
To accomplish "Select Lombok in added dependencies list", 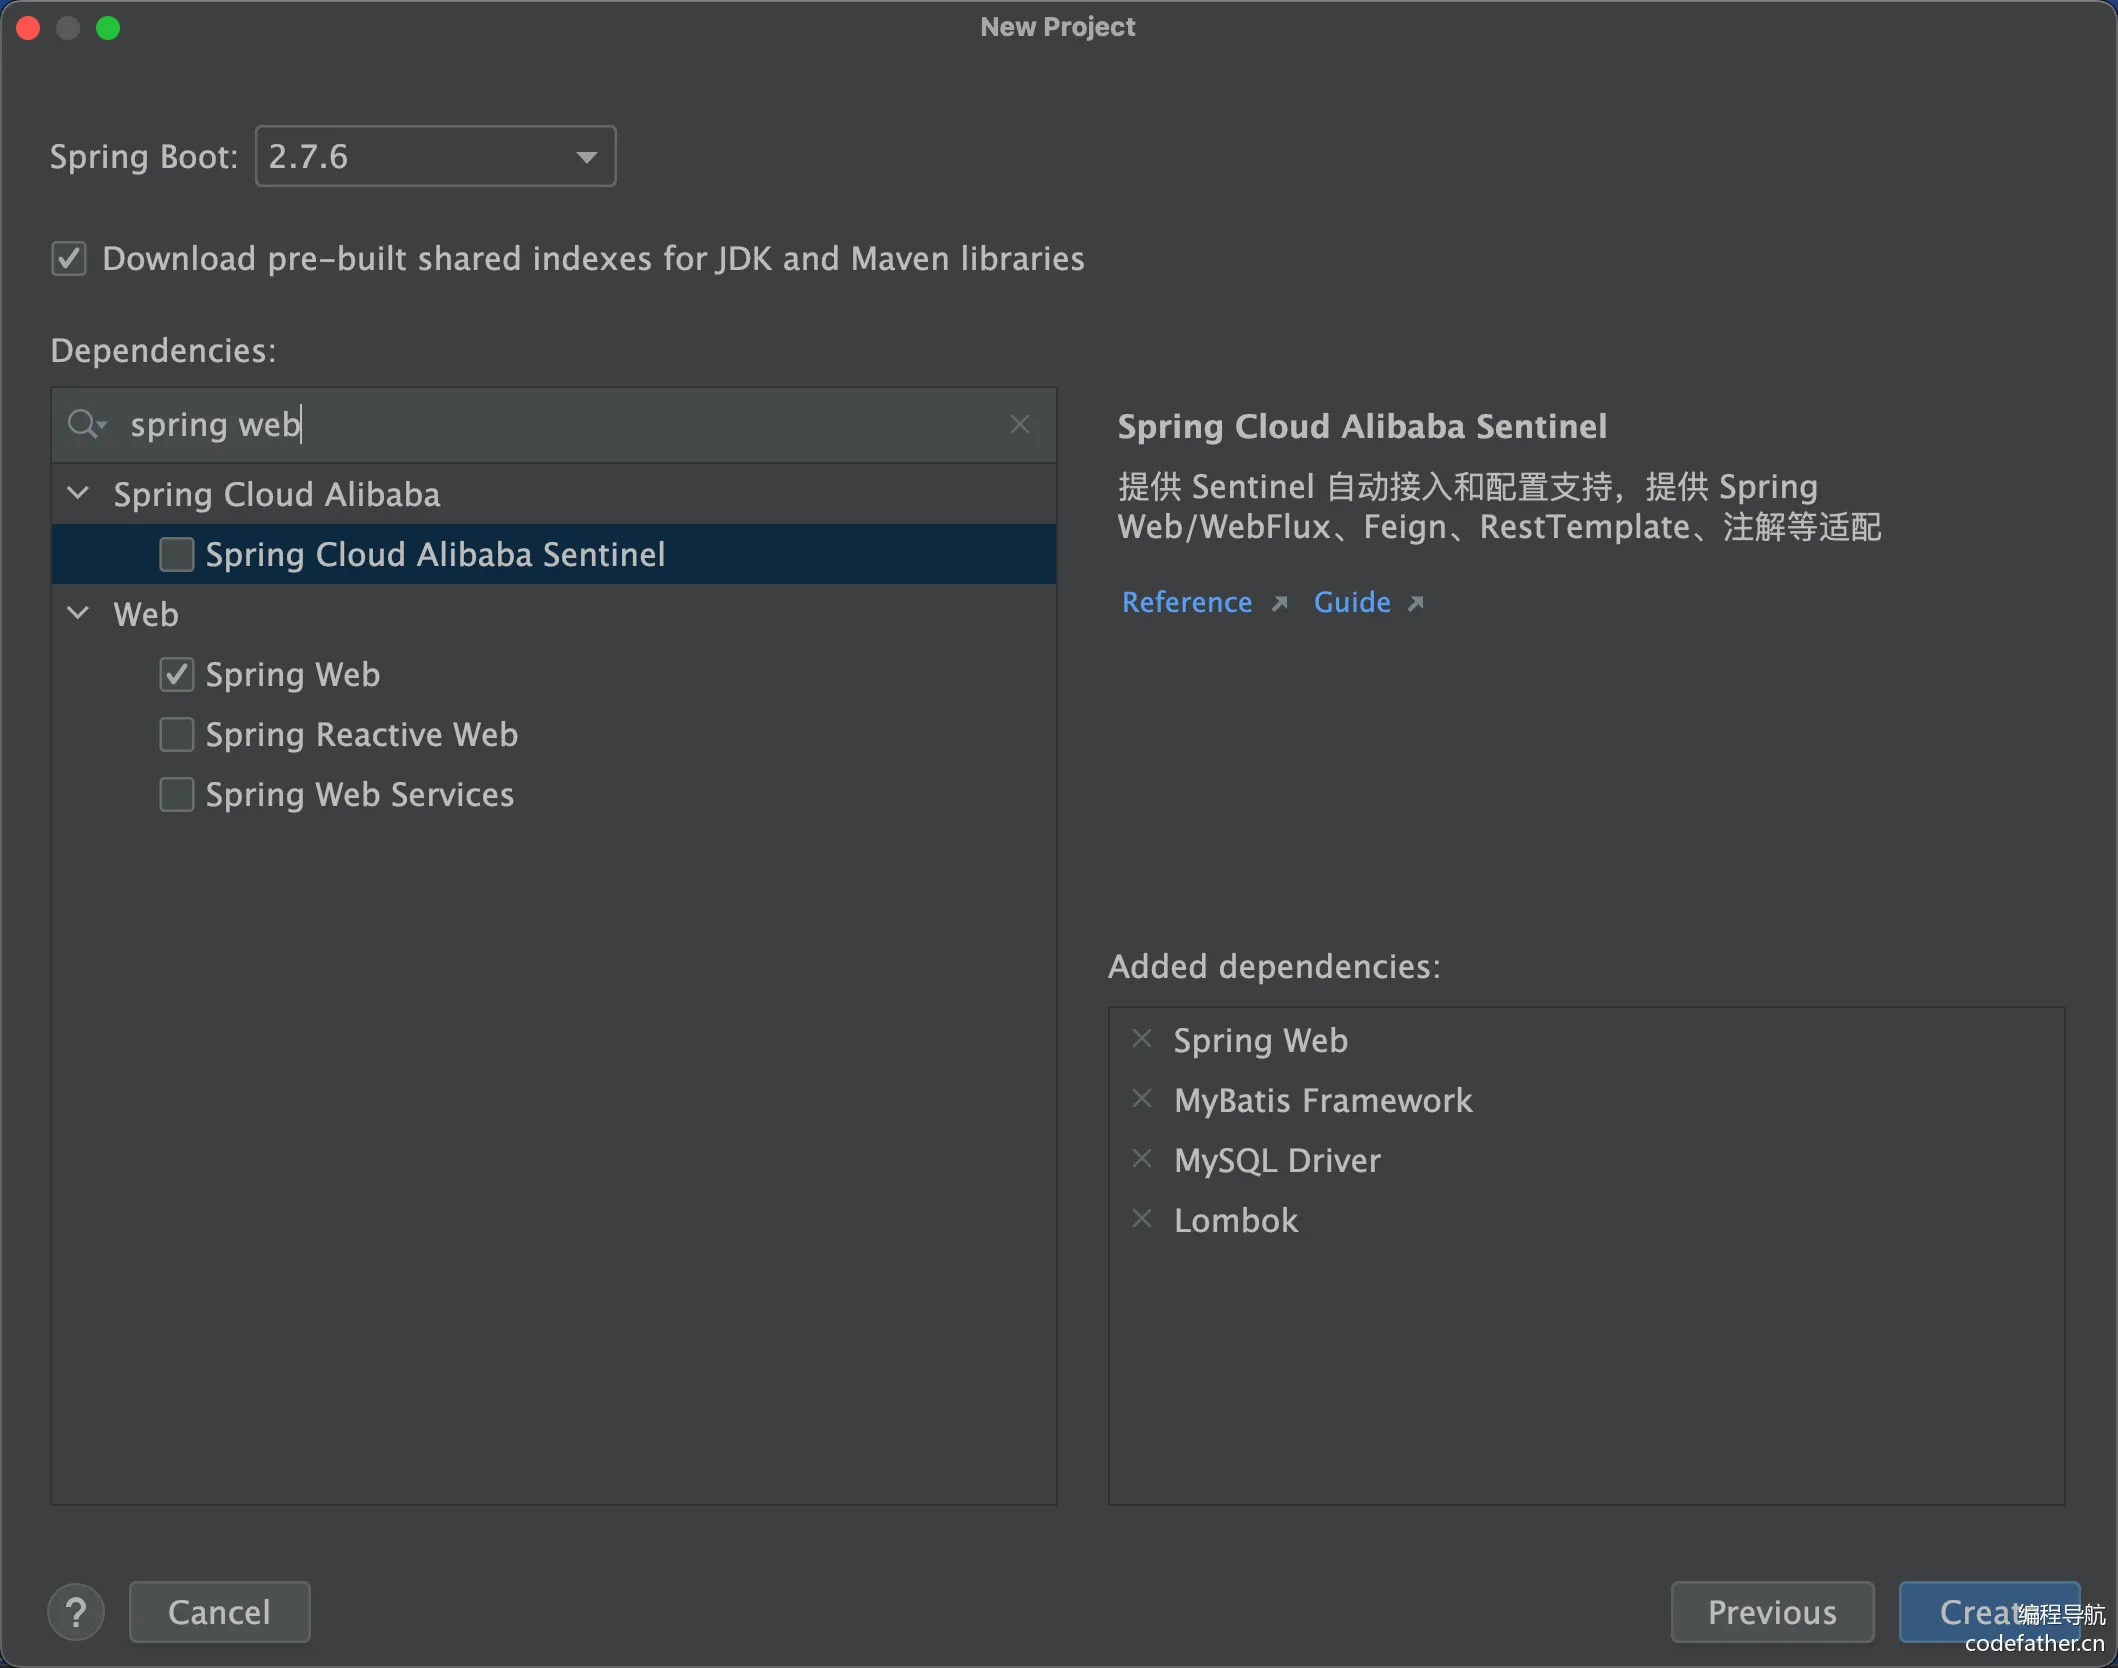I will (x=1236, y=1220).
